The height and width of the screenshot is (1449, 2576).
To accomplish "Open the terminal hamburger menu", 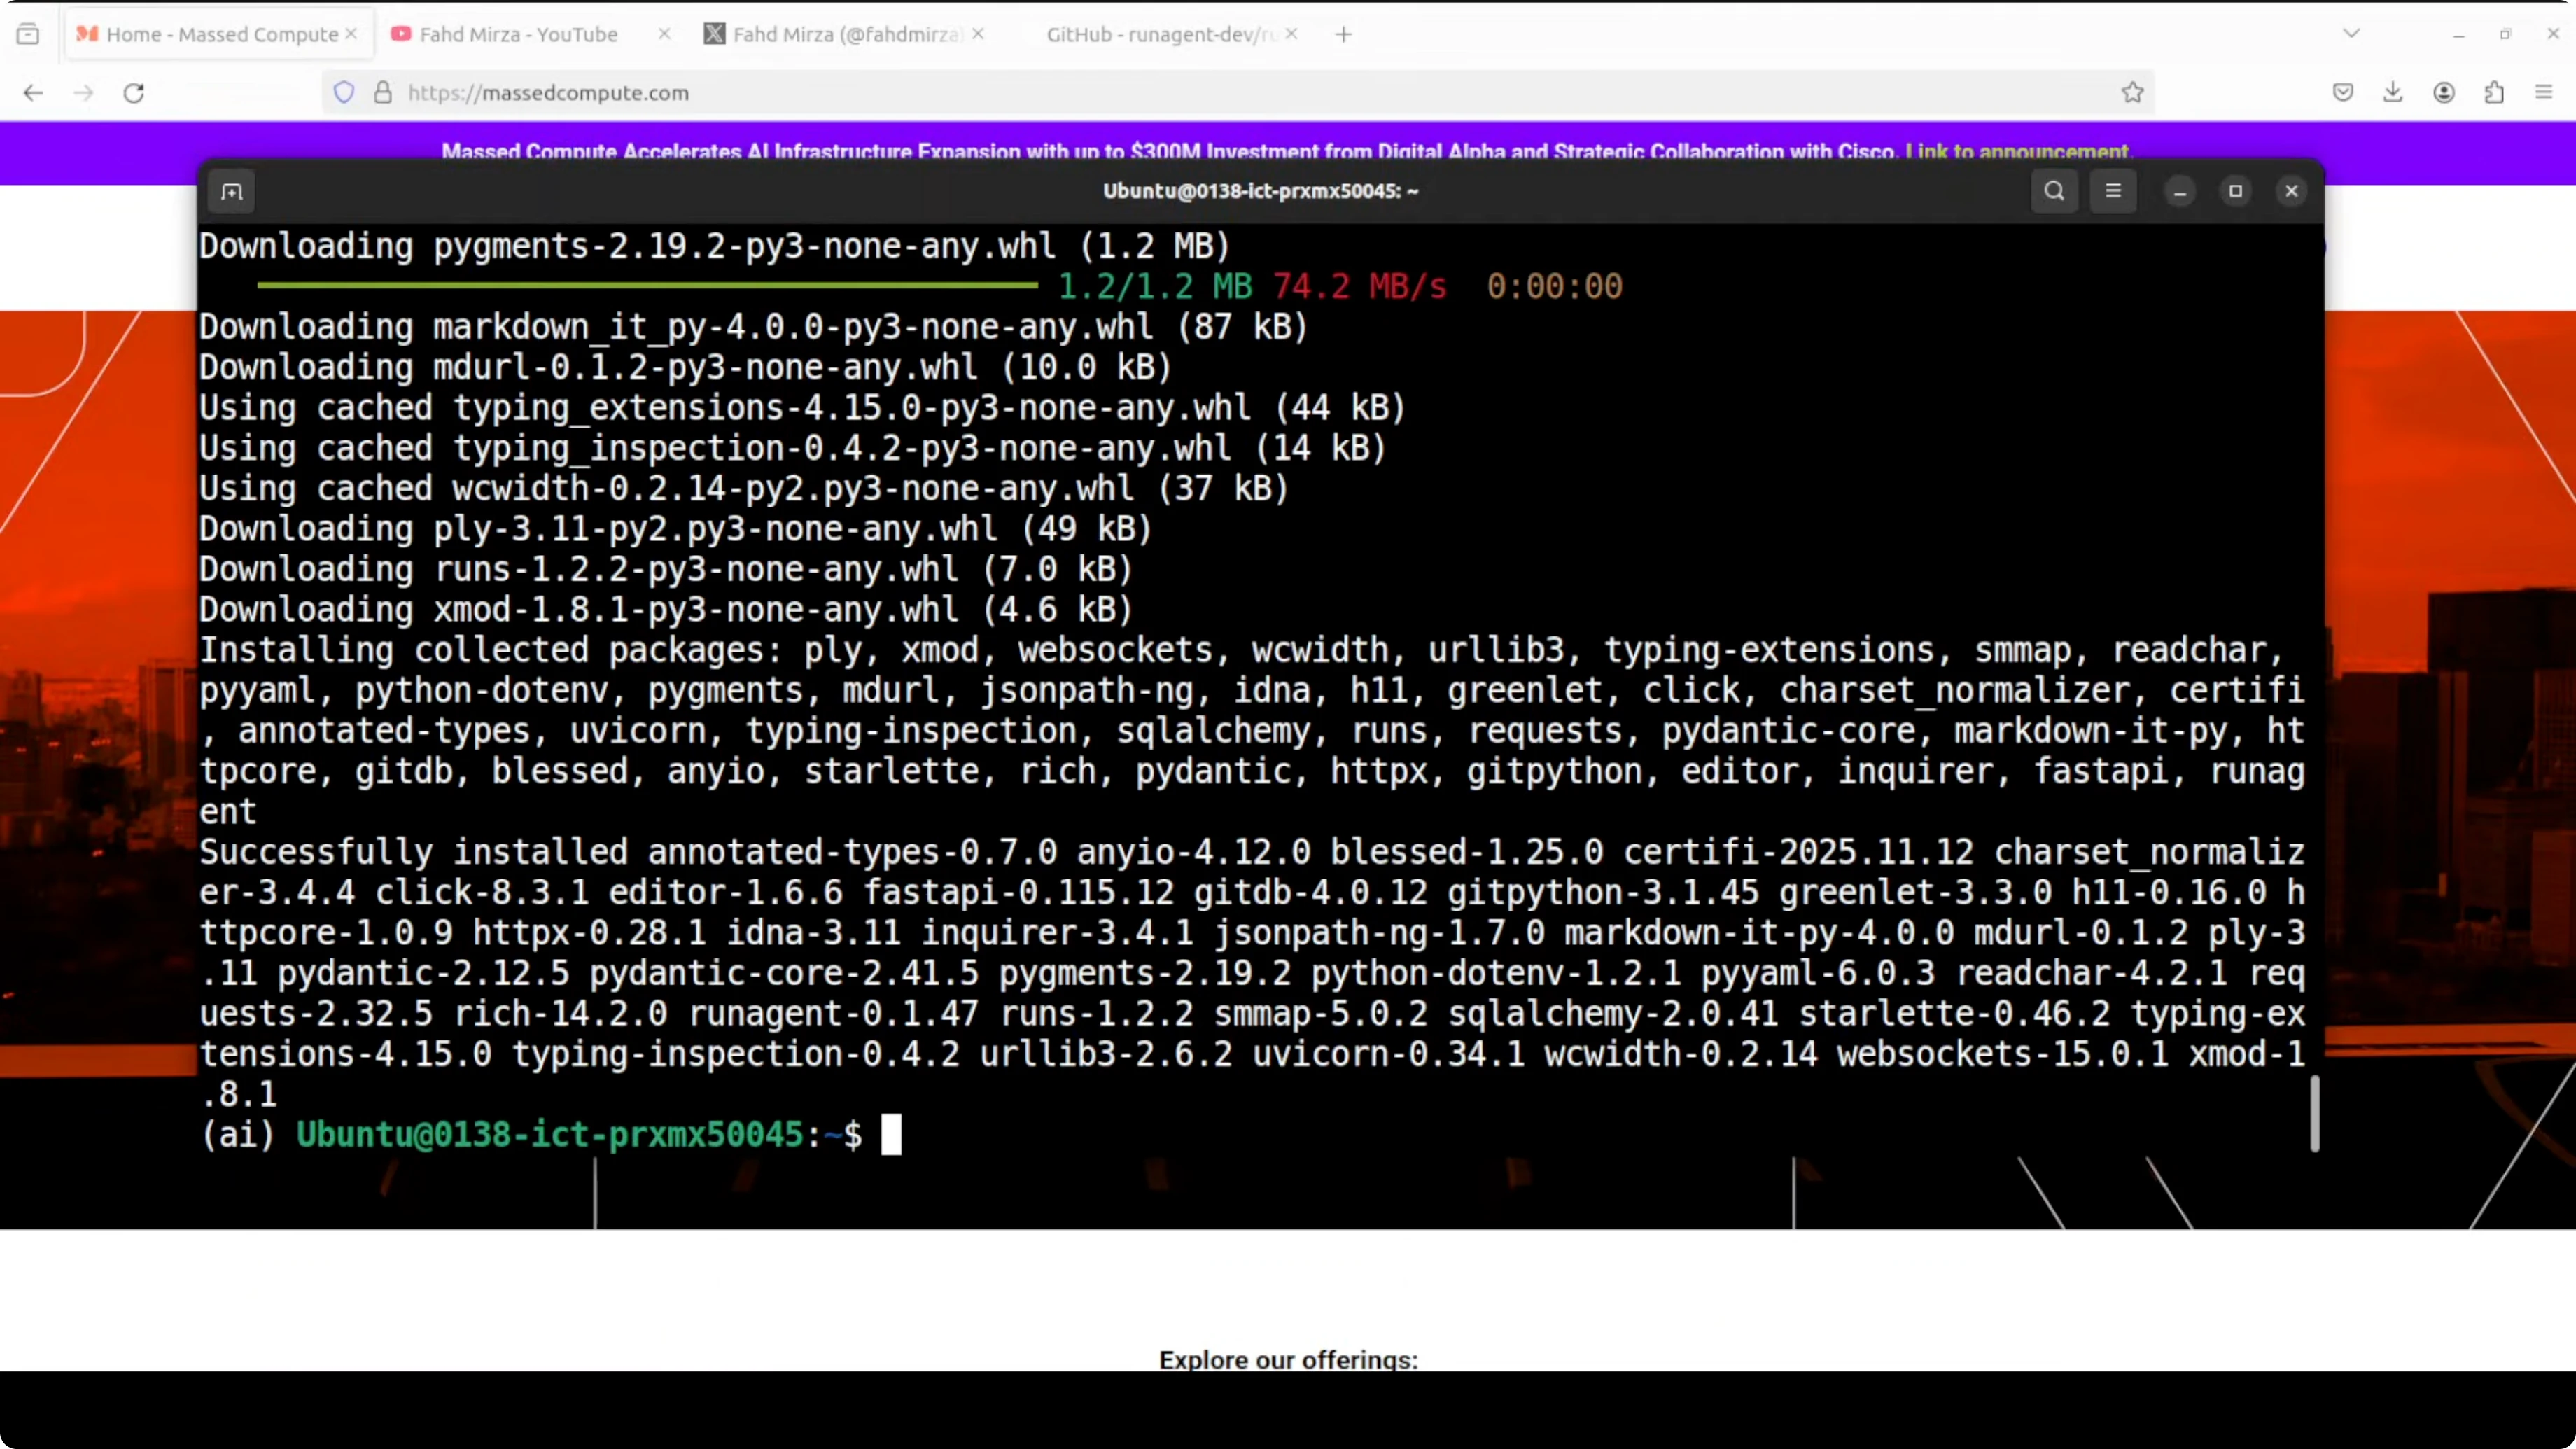I will coord(2113,191).
